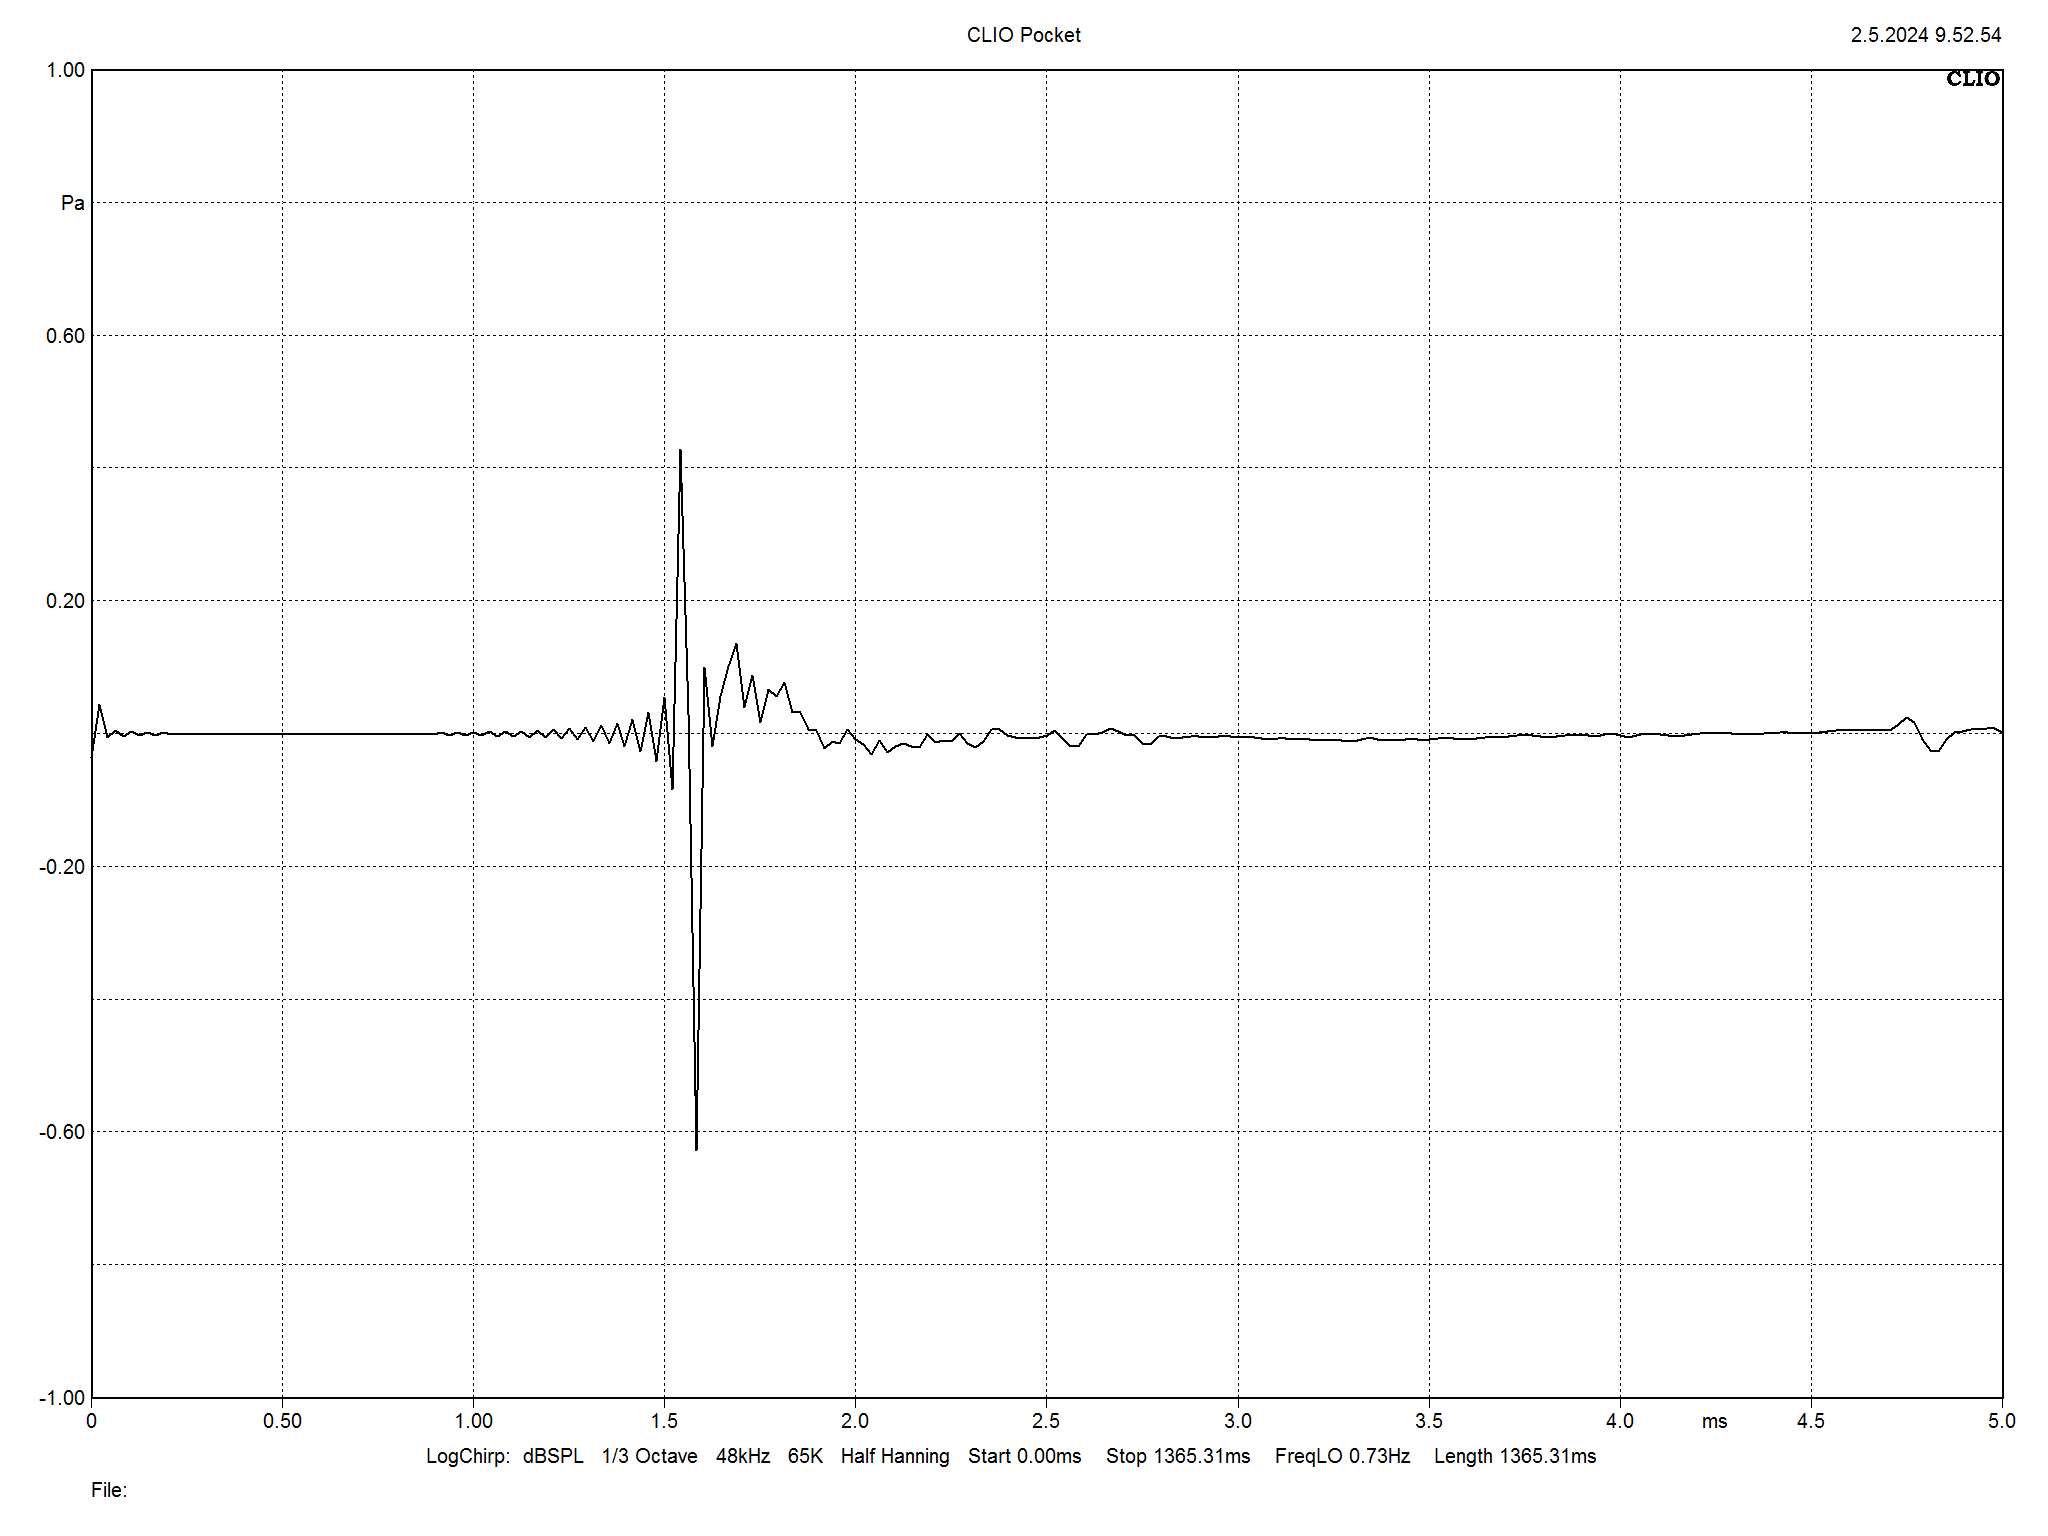Click the 0.20 Y-axis label

[x=66, y=601]
